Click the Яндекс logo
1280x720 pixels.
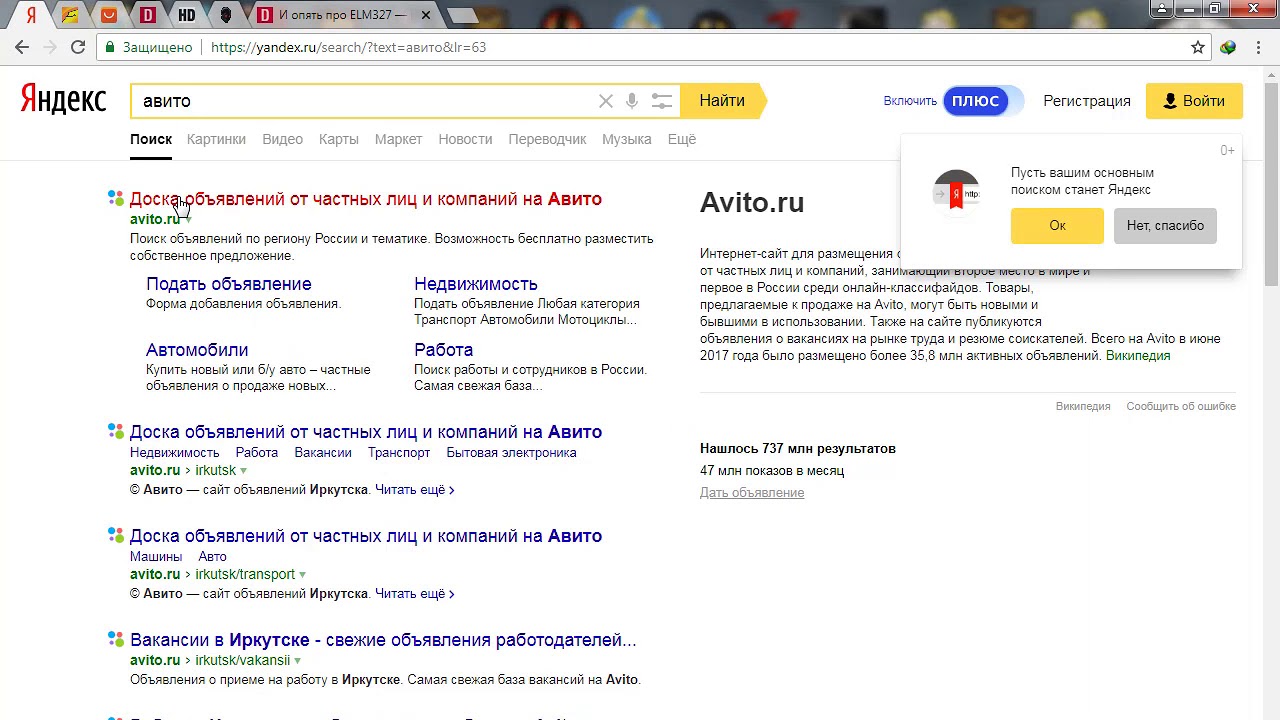click(63, 99)
